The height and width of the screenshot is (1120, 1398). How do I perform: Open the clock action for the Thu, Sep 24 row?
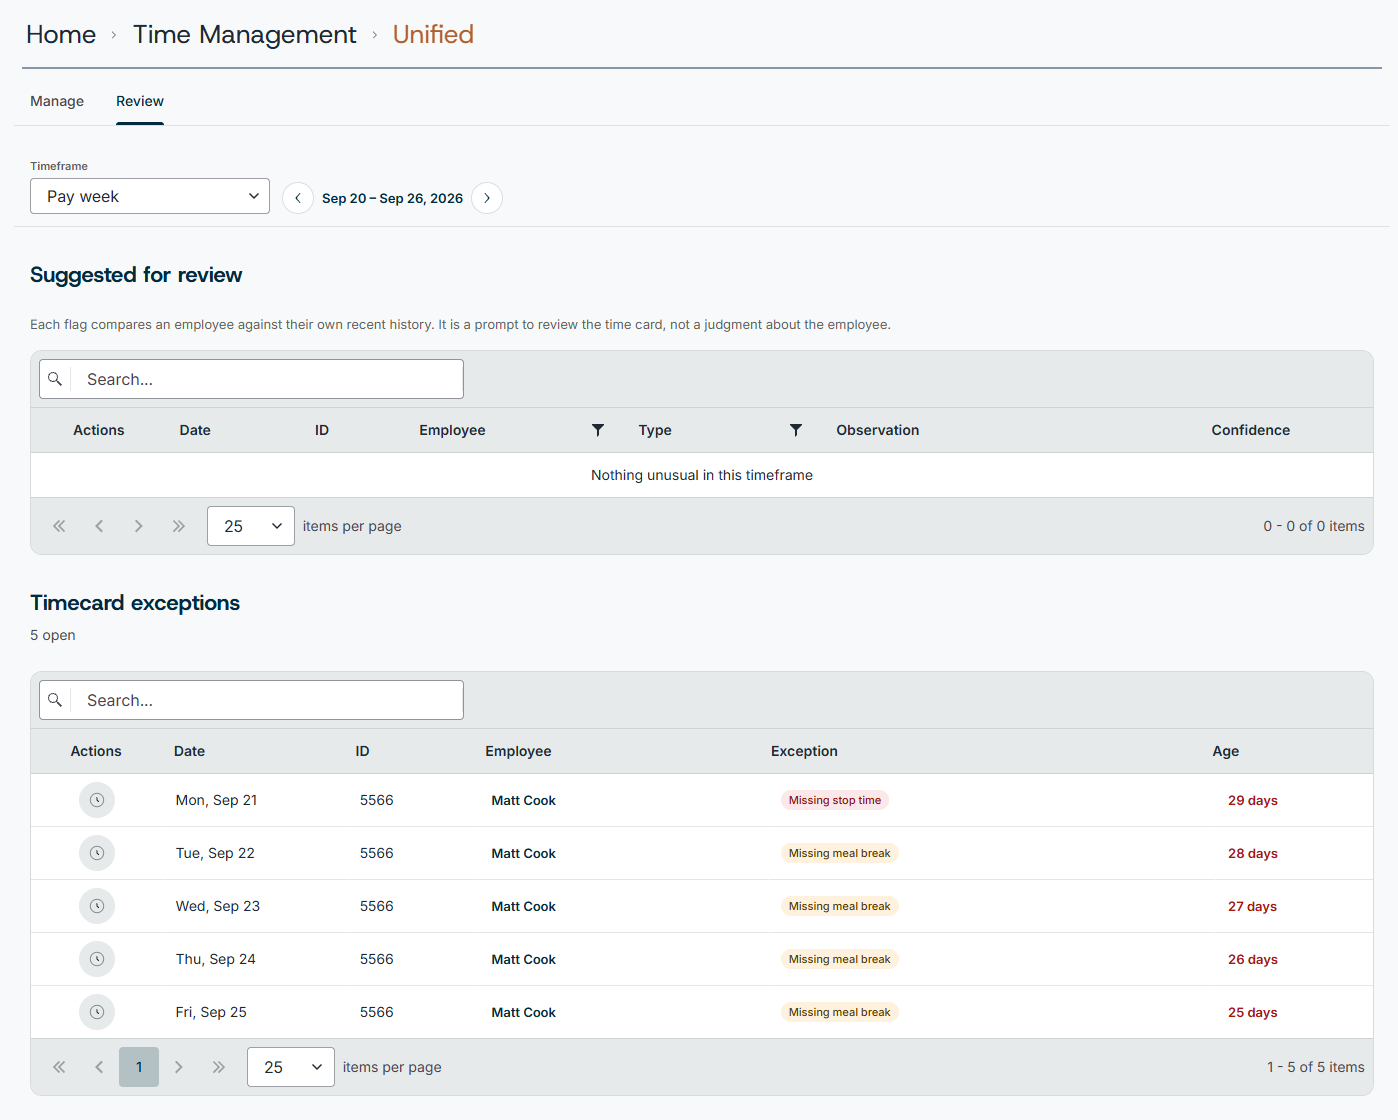(97, 959)
